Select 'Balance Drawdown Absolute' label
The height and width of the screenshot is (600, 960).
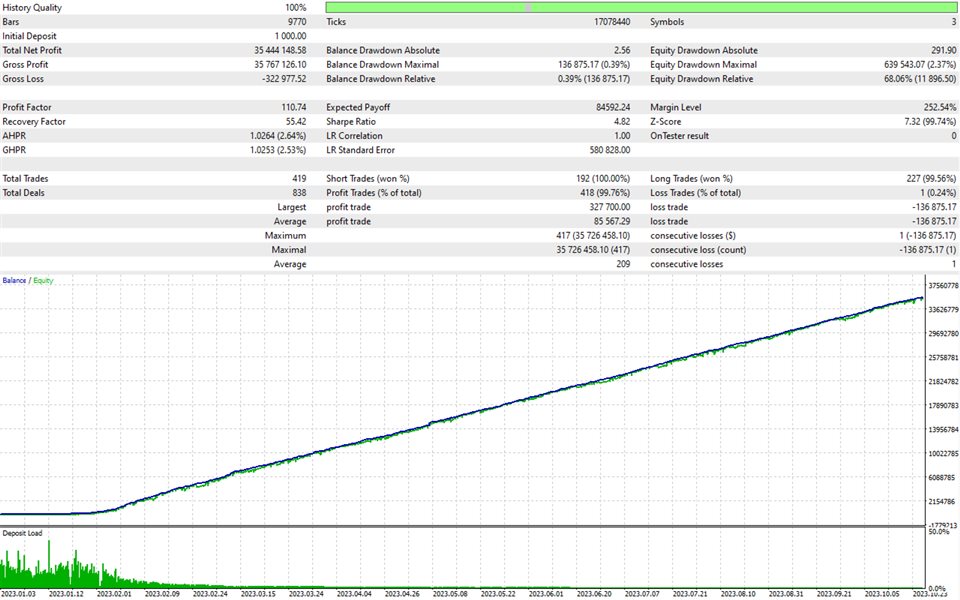click(x=383, y=50)
